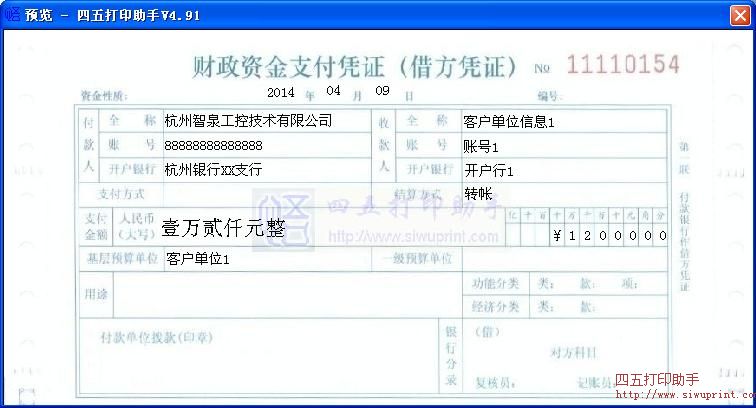This screenshot has height=408, width=756.
Task: Select payee name 客户单位信息1
Action: pyautogui.click(x=509, y=122)
